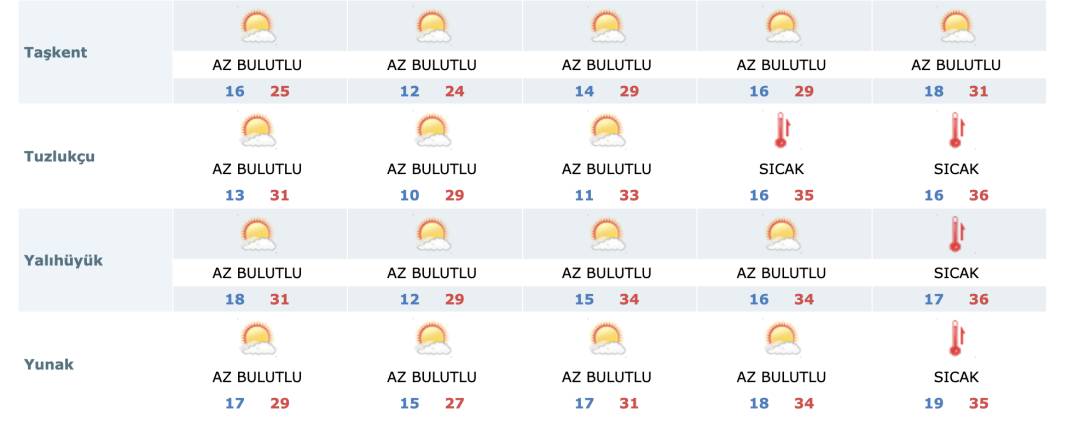
Task: Click the sun-cloud icon for Tuzlukçu's 11–33 forecast
Action: (x=607, y=130)
